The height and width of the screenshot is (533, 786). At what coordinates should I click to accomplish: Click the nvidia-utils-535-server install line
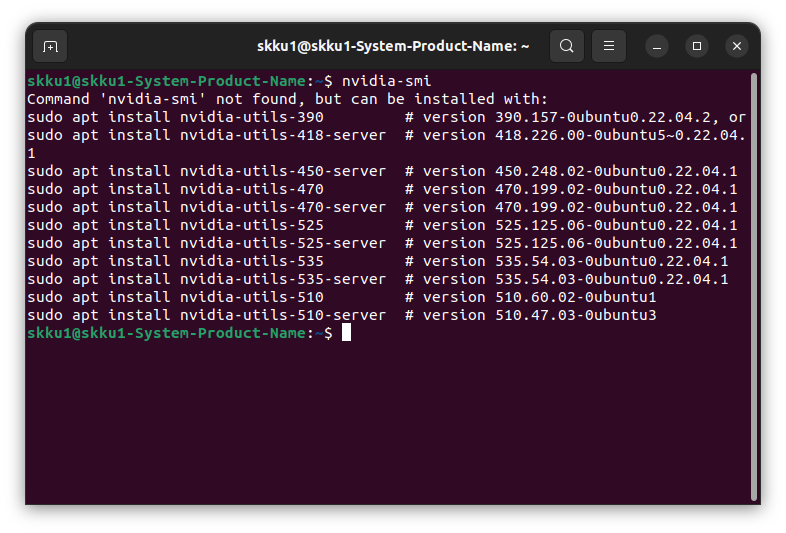pyautogui.click(x=377, y=280)
